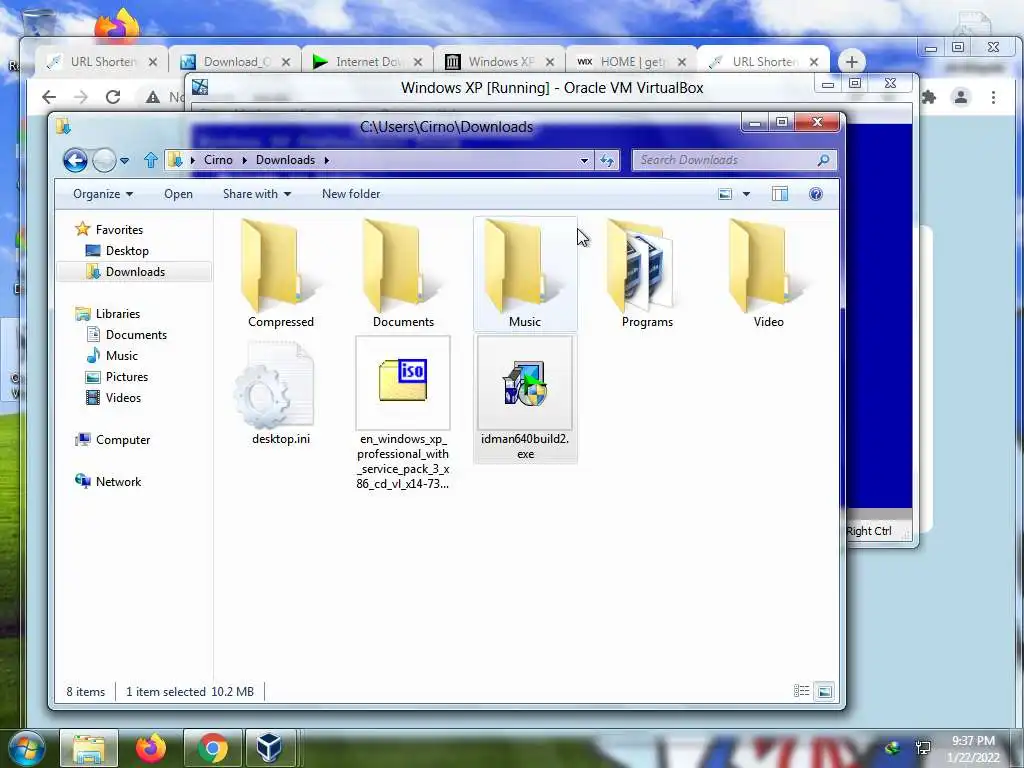Go back with the Explorer back arrow
The height and width of the screenshot is (768, 1024).
coord(75,160)
